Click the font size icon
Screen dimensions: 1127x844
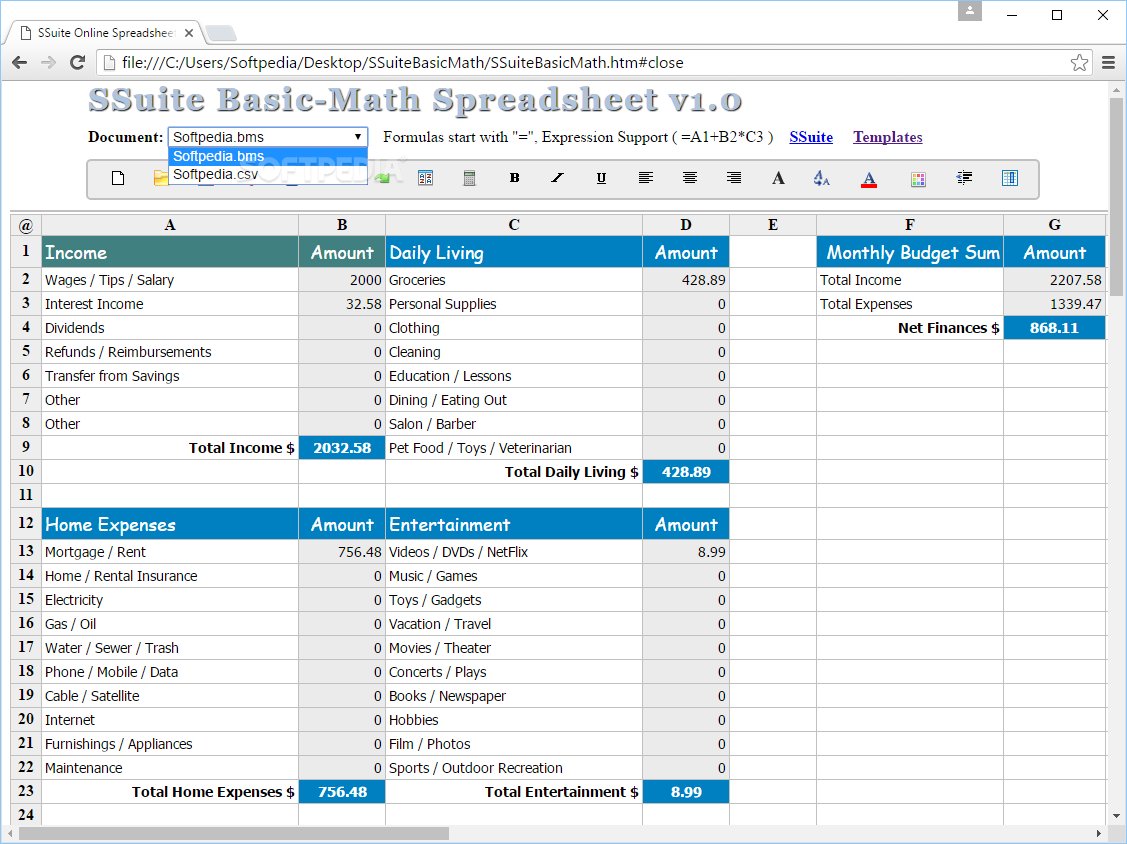click(822, 178)
